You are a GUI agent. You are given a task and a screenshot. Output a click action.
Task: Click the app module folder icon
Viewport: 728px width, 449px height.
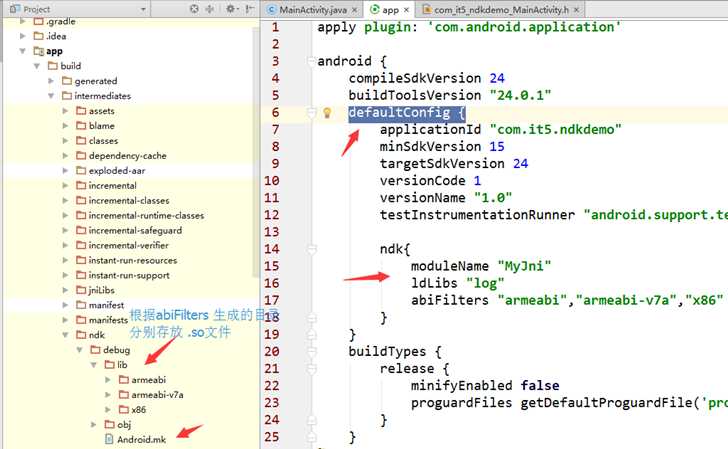coord(39,51)
